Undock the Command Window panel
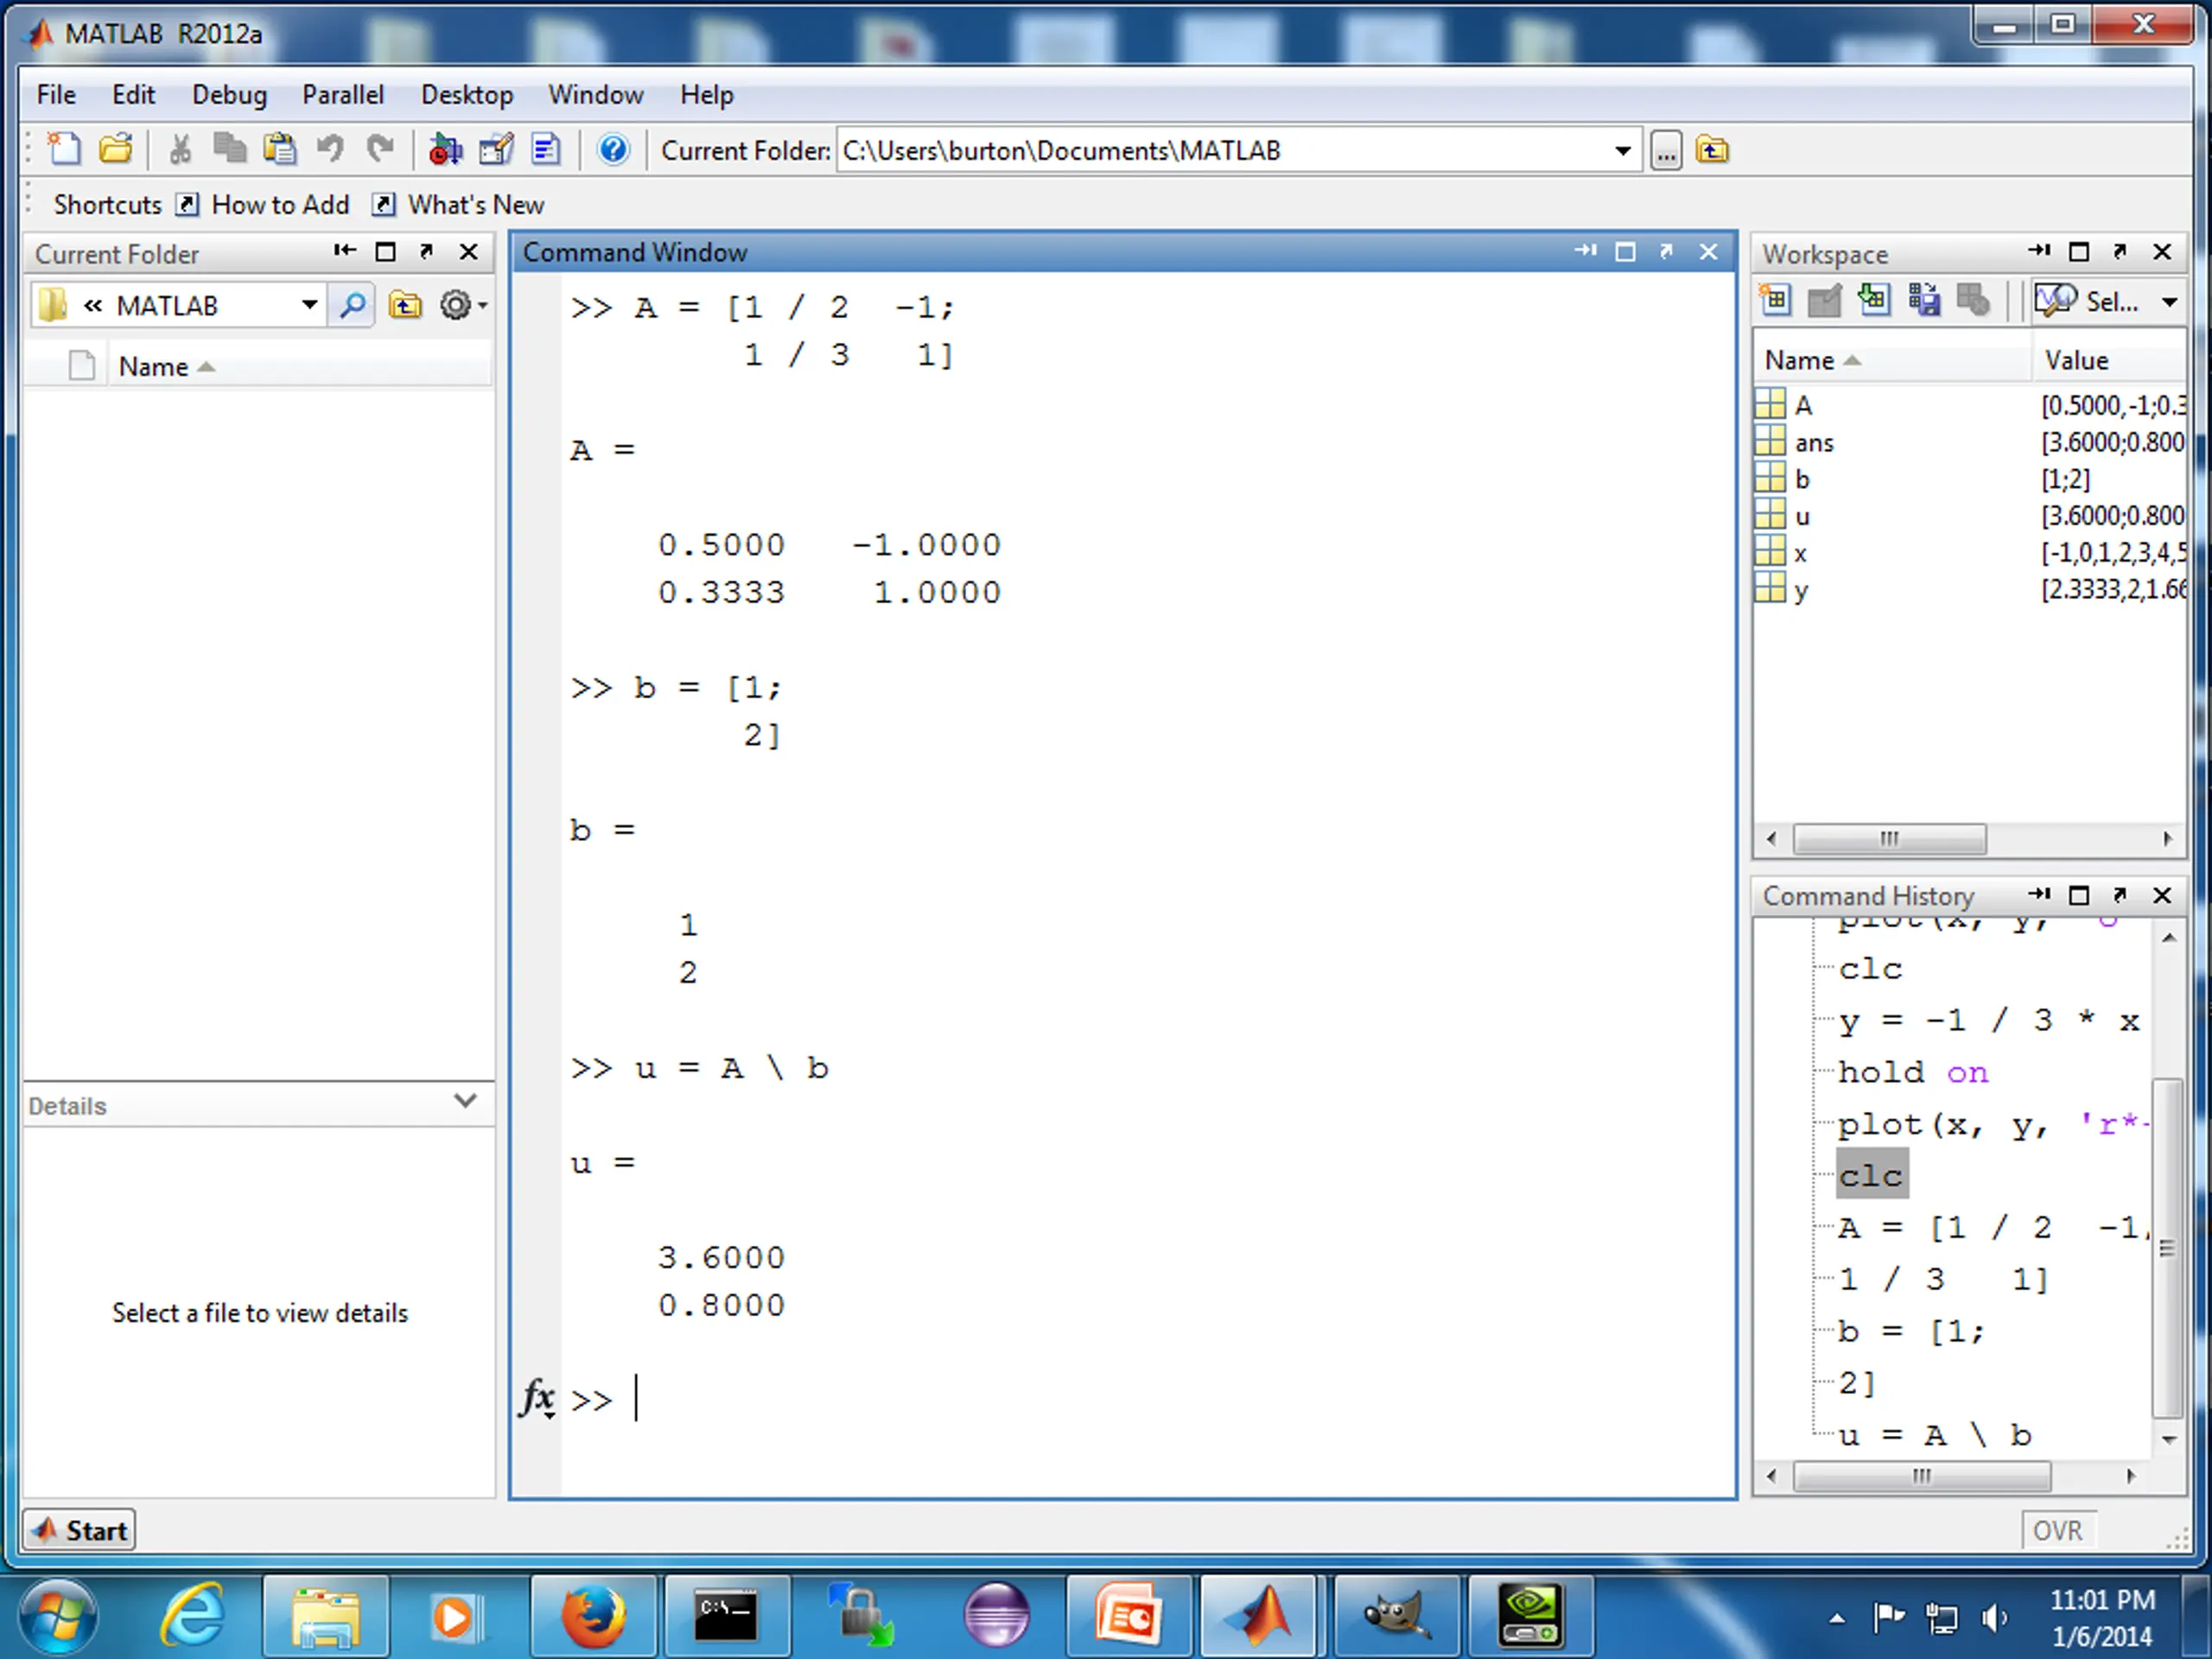This screenshot has height=1659, width=2212. pos(1665,252)
